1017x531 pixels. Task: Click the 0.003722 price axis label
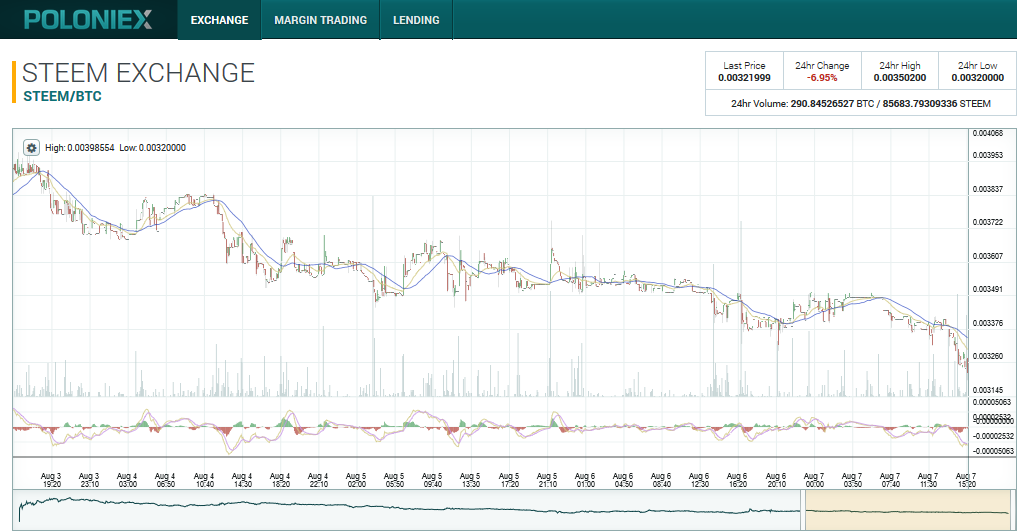[987, 222]
